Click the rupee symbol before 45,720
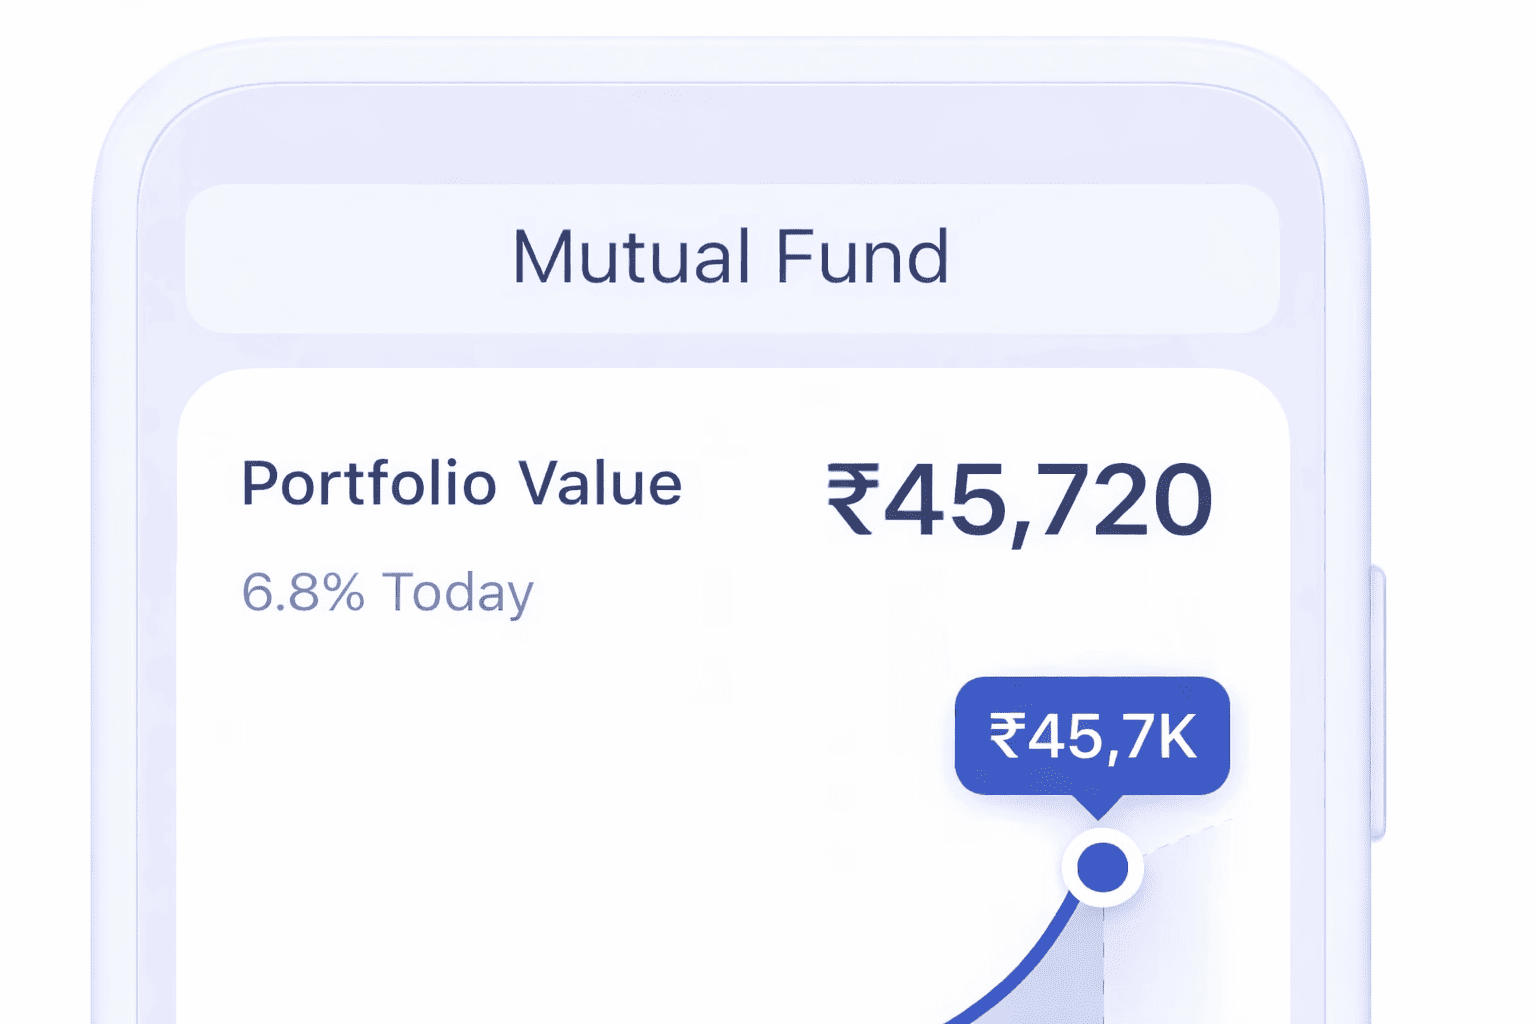 coord(852,500)
